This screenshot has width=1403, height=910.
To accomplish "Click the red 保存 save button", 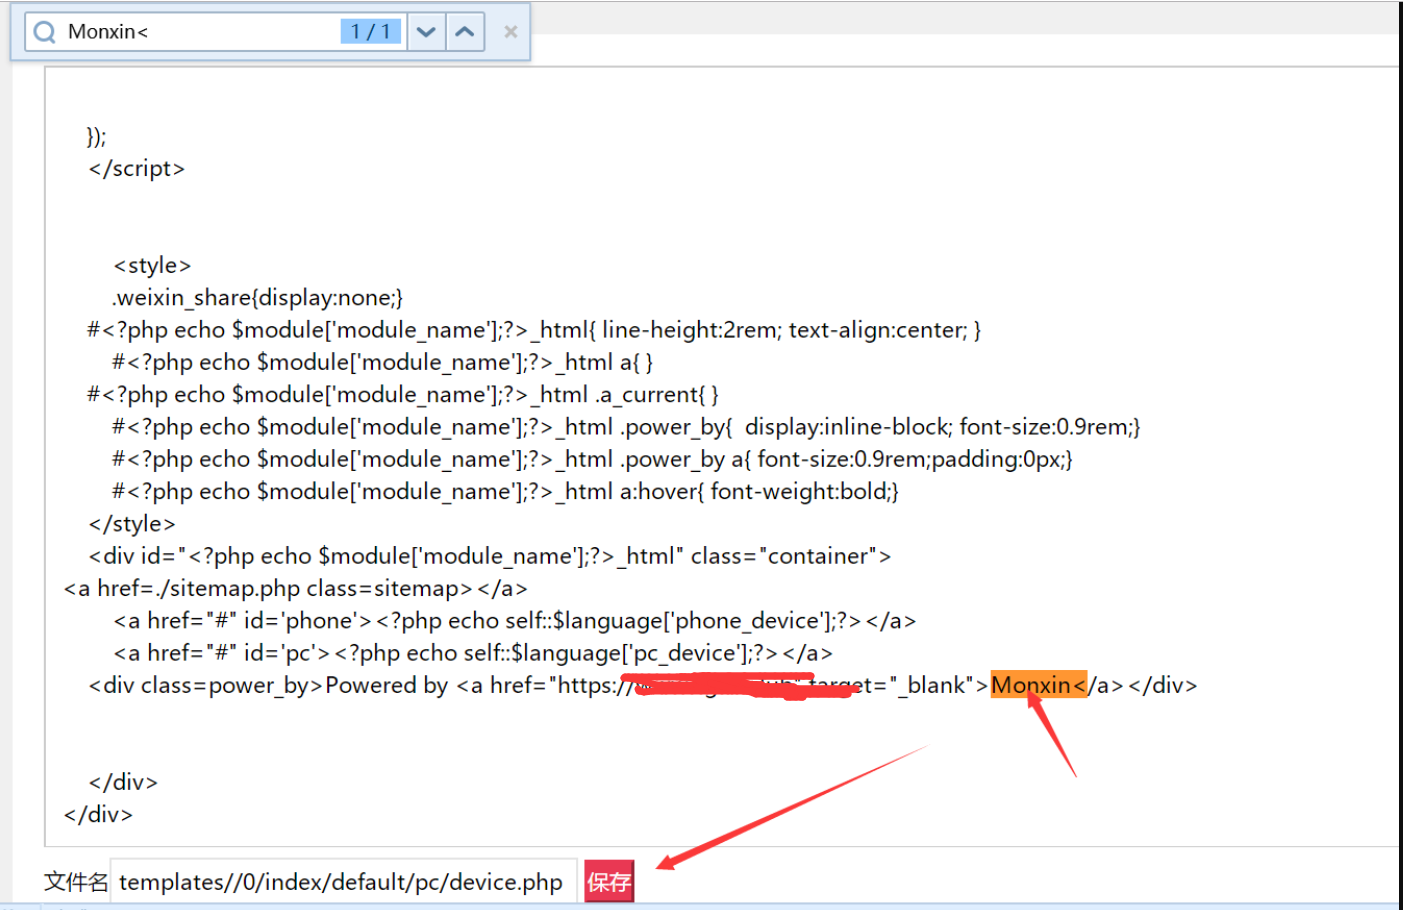I will pos(609,881).
